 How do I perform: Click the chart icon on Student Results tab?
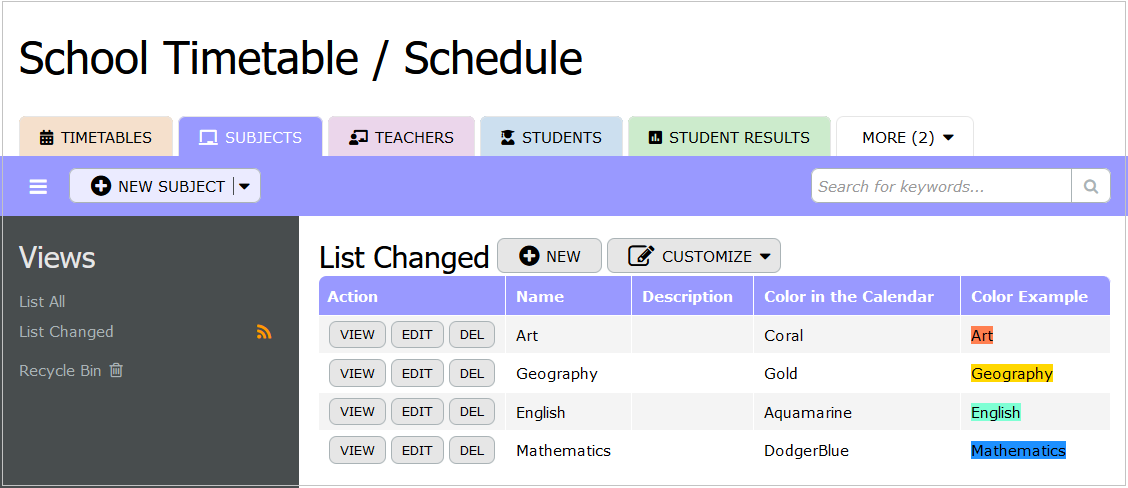[x=655, y=138]
